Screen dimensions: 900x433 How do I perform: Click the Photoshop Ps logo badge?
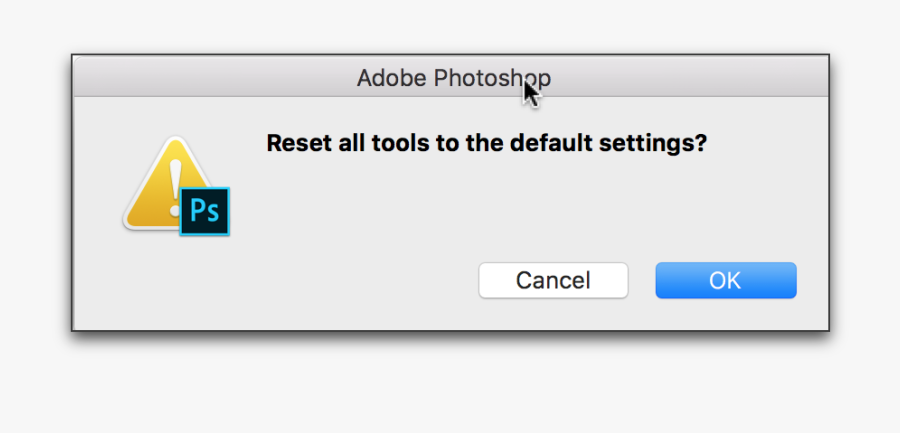pyautogui.click(x=205, y=211)
